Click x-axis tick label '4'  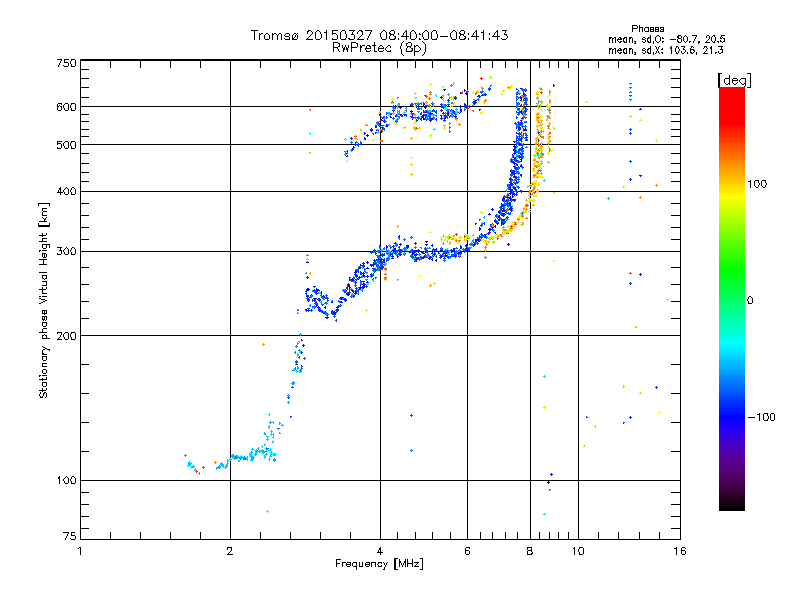click(380, 551)
